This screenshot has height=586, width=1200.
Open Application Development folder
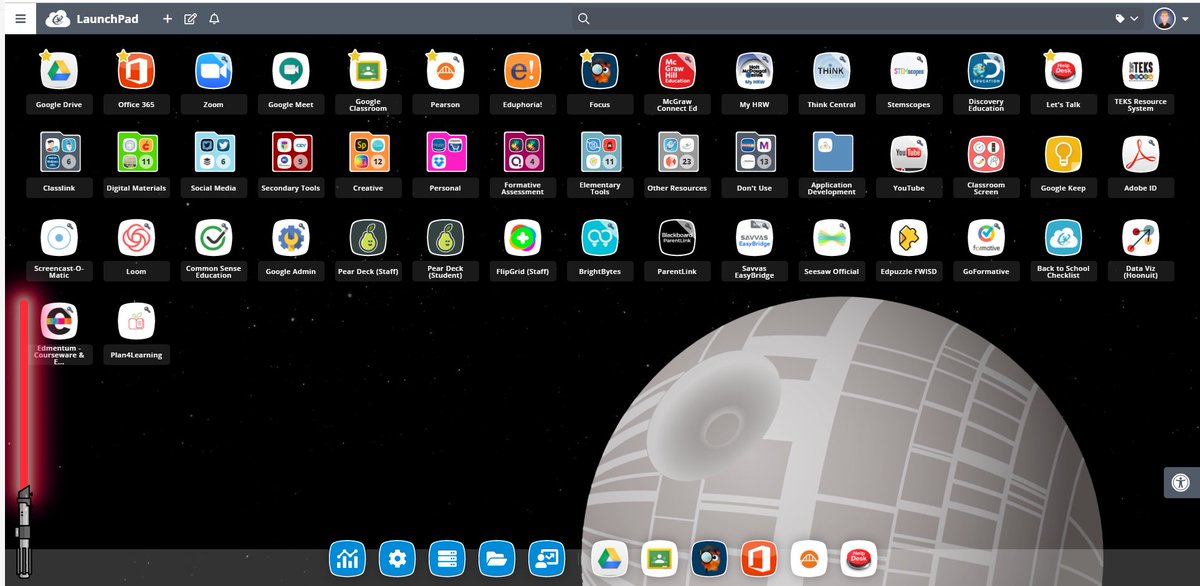[832, 154]
